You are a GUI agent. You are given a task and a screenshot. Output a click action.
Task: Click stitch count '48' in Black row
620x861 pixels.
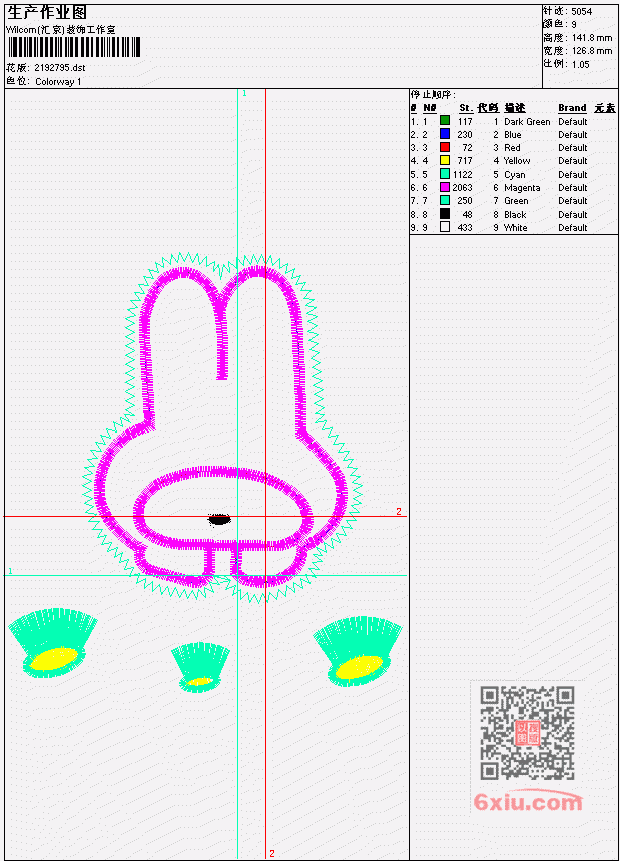(x=467, y=214)
